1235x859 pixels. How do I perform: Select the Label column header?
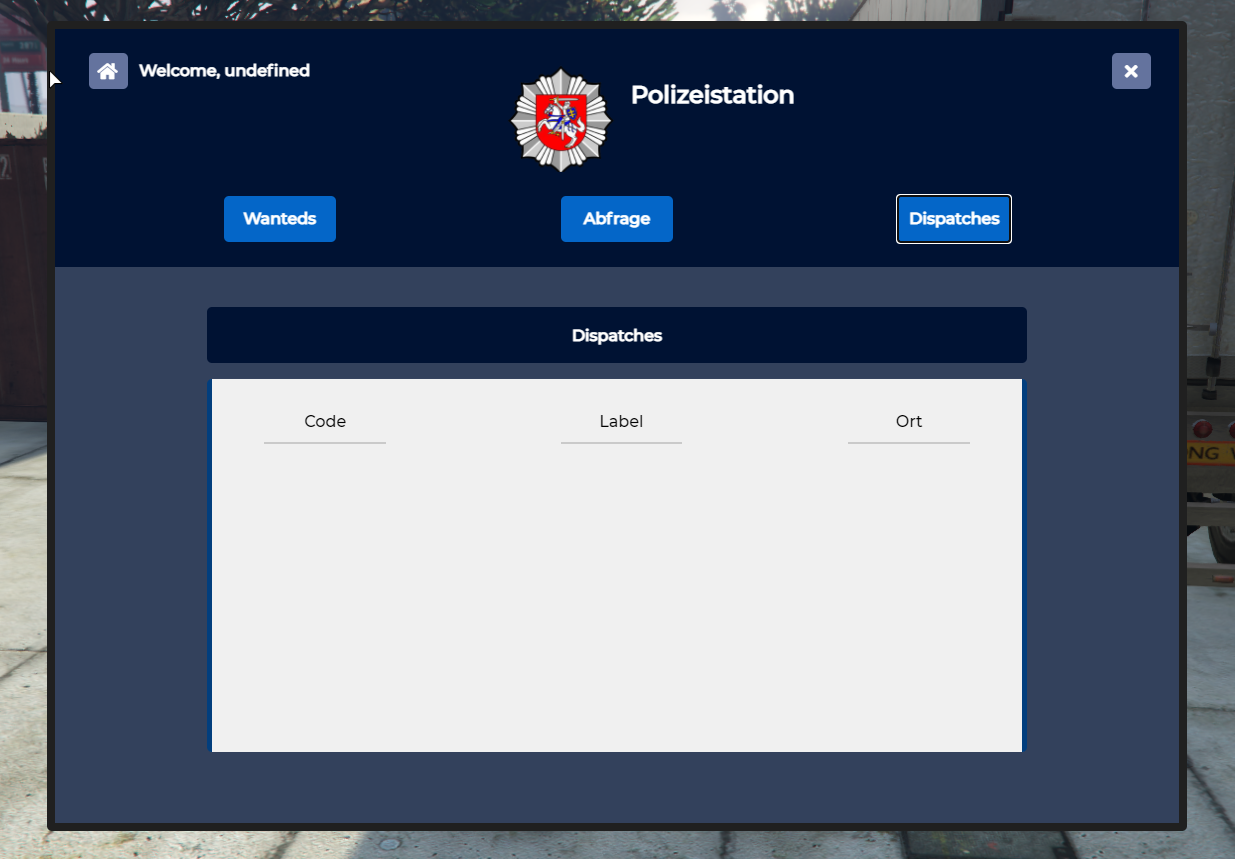(x=621, y=421)
